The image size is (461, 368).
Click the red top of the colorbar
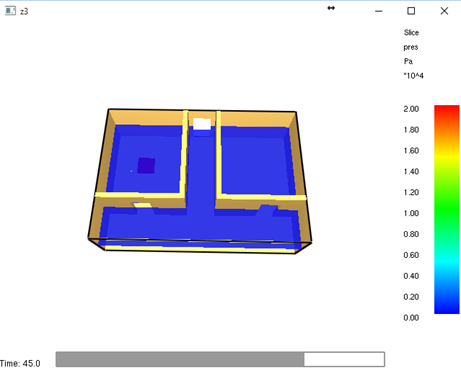click(447, 110)
